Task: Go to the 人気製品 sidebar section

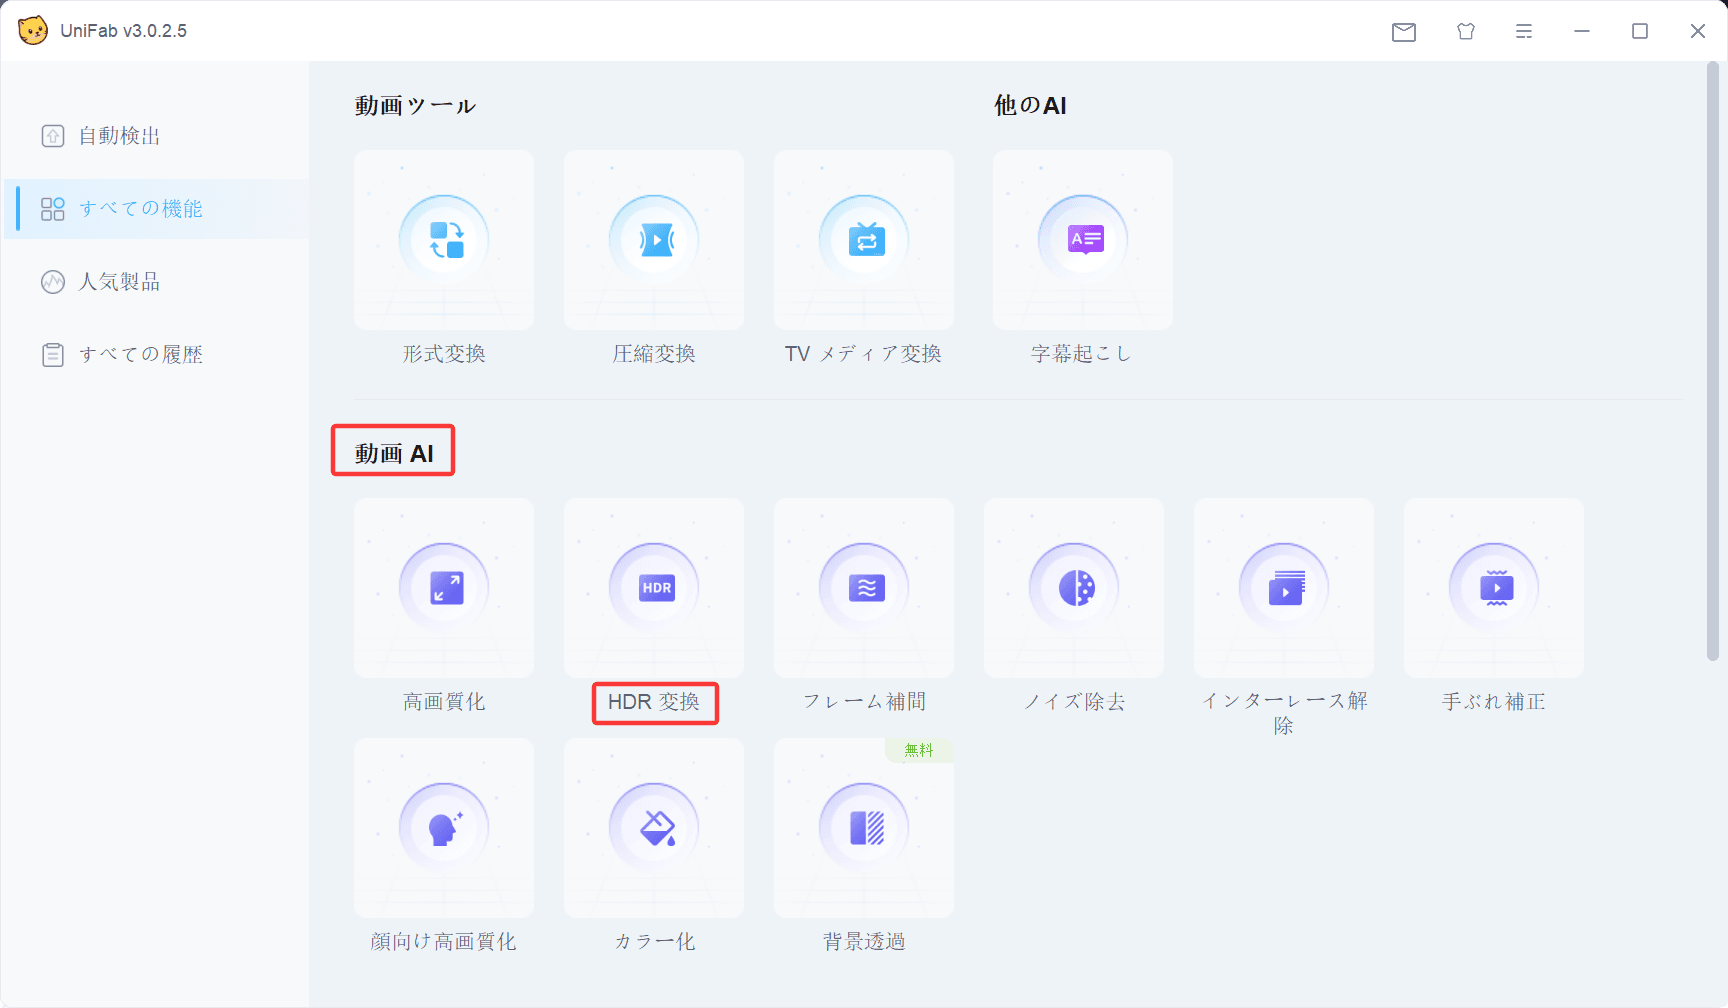Action: pos(120,282)
